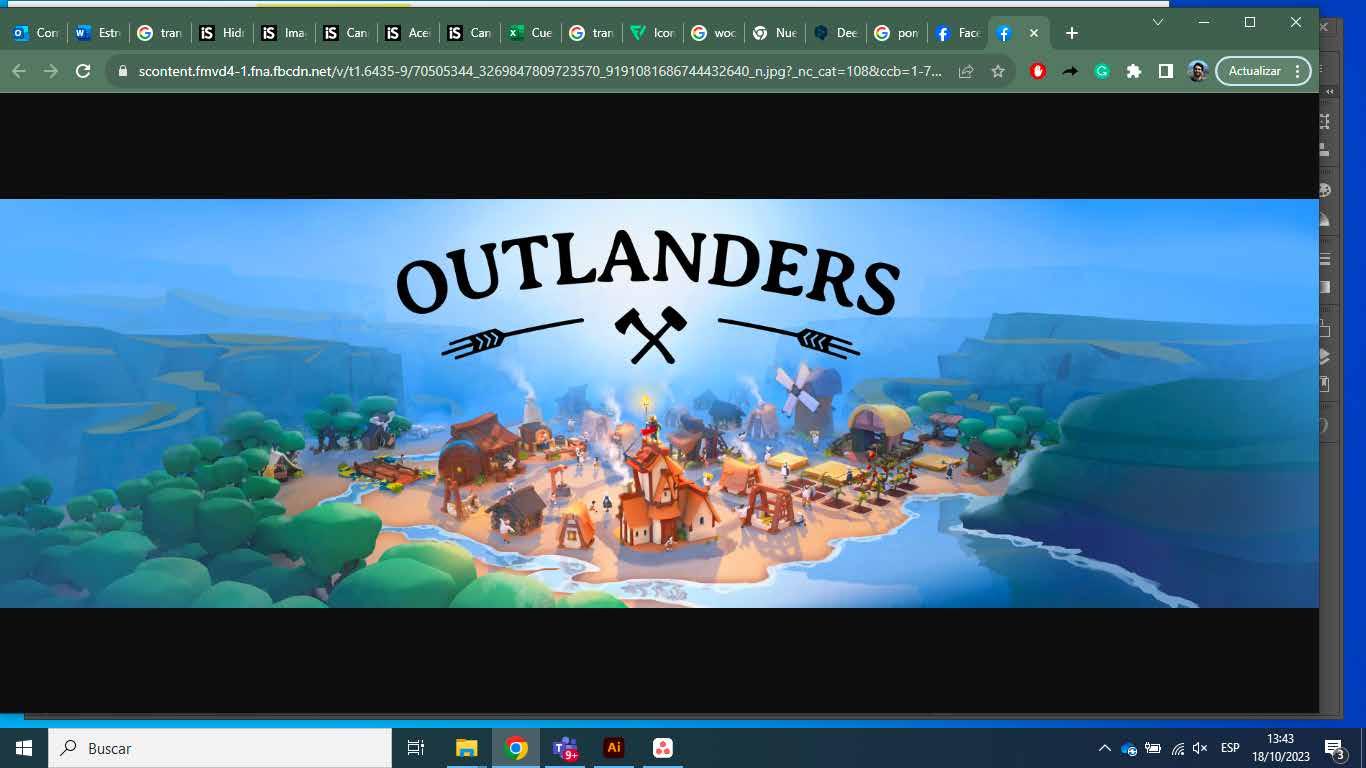The image size is (1366, 768).
Task: Open the Windows Start menu
Action: click(x=24, y=748)
